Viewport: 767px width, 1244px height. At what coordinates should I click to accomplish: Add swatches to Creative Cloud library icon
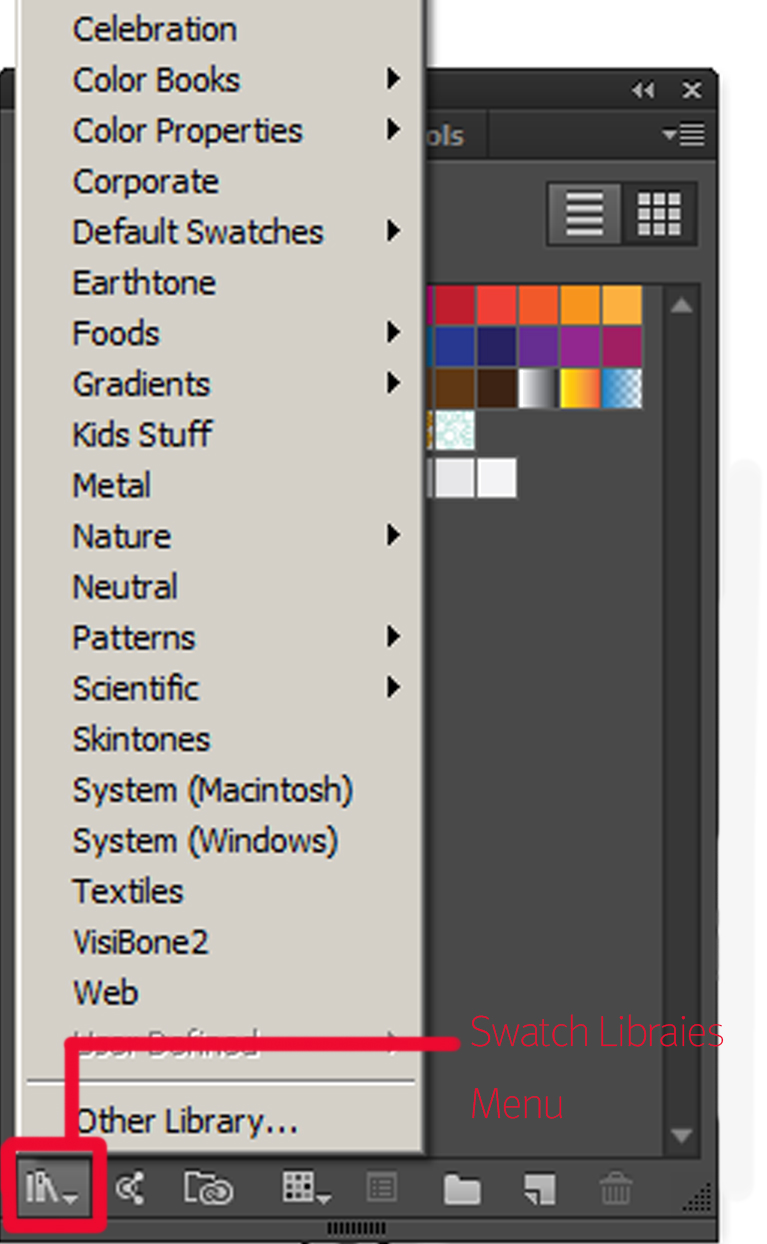(x=208, y=1189)
